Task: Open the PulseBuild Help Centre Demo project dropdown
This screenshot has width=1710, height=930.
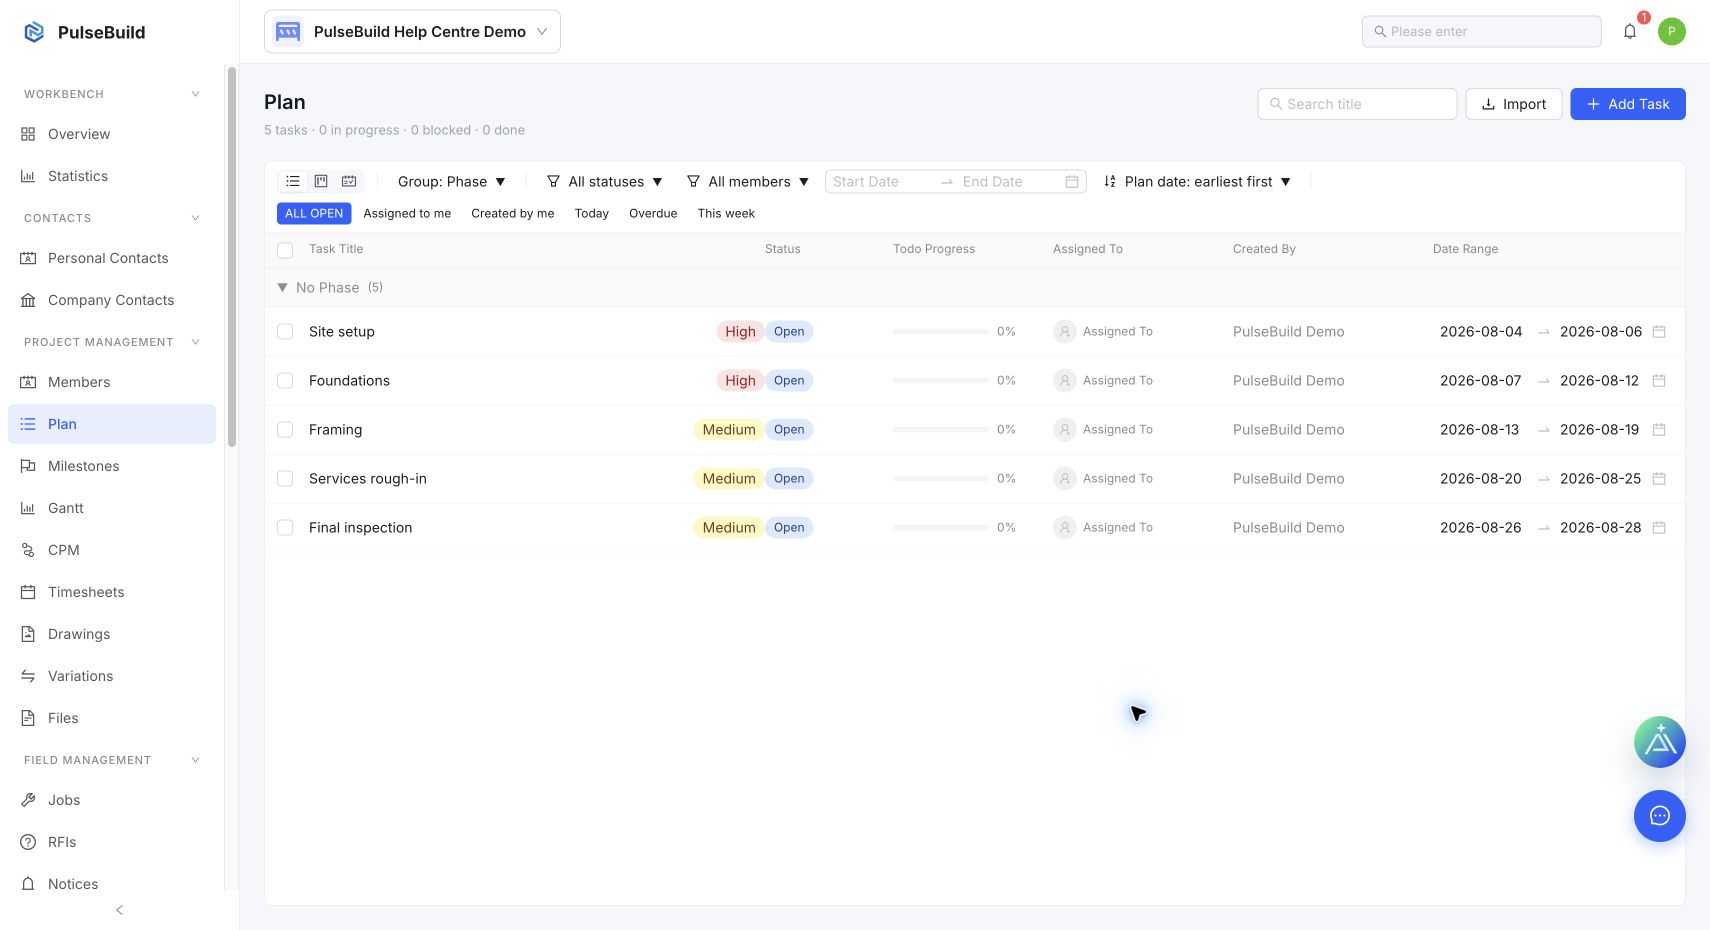Action: coord(412,32)
